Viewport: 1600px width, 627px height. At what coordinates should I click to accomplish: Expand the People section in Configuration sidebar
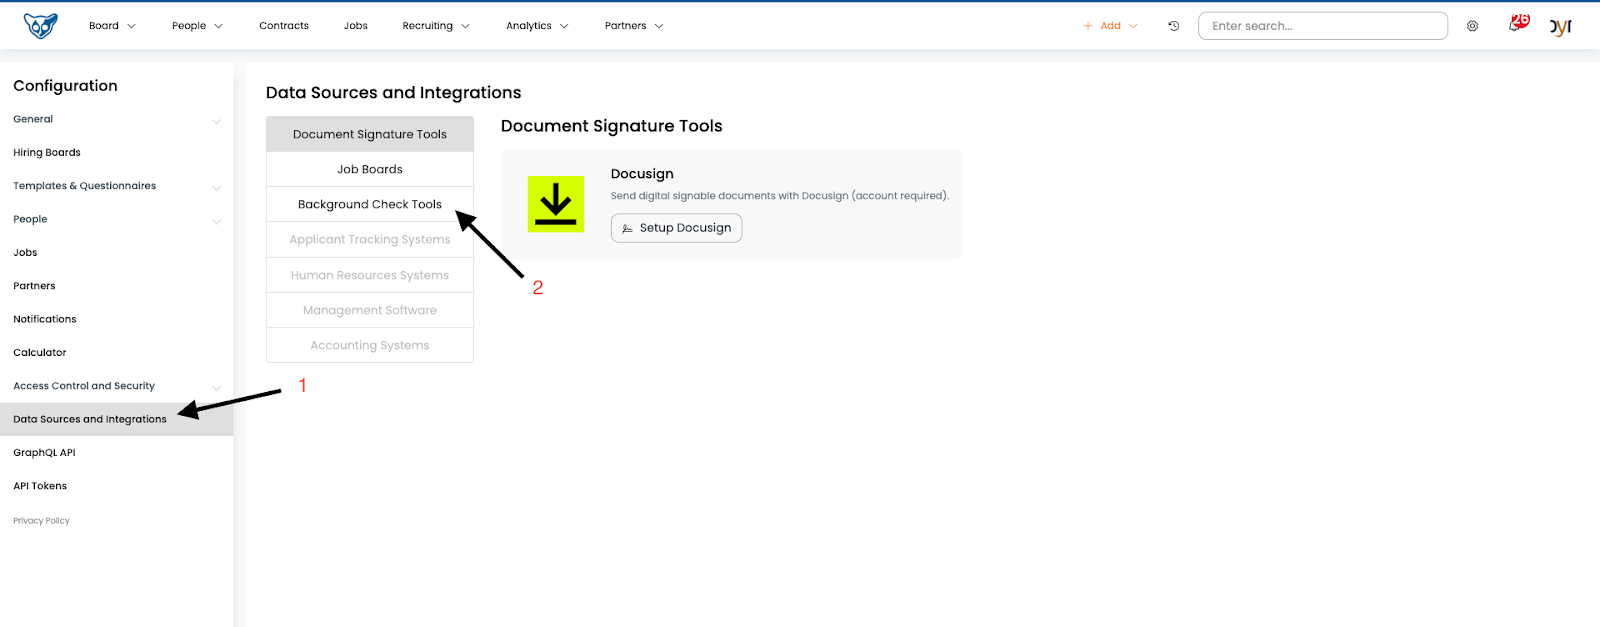pos(116,219)
